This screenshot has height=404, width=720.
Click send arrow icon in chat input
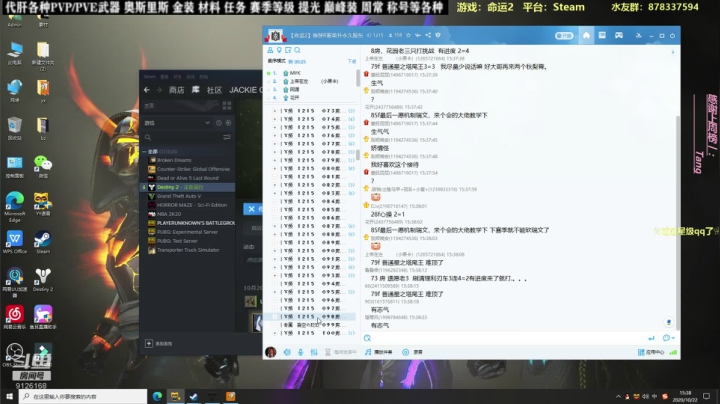[x=651, y=338]
